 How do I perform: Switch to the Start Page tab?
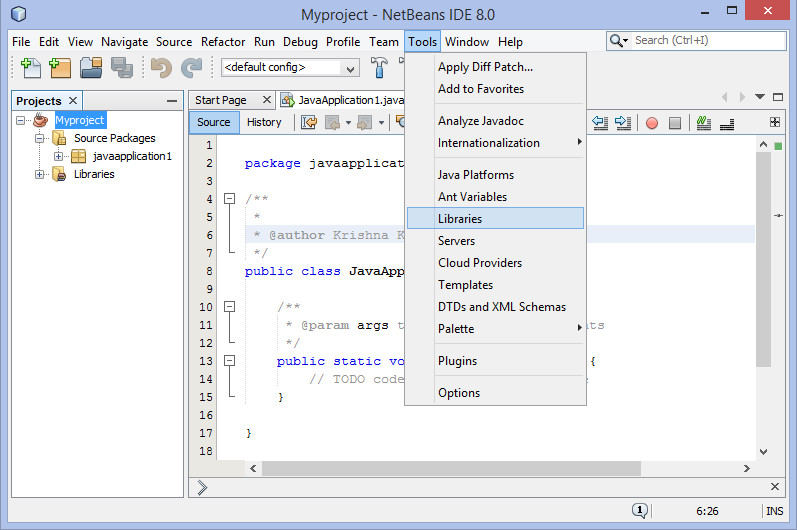[221, 100]
